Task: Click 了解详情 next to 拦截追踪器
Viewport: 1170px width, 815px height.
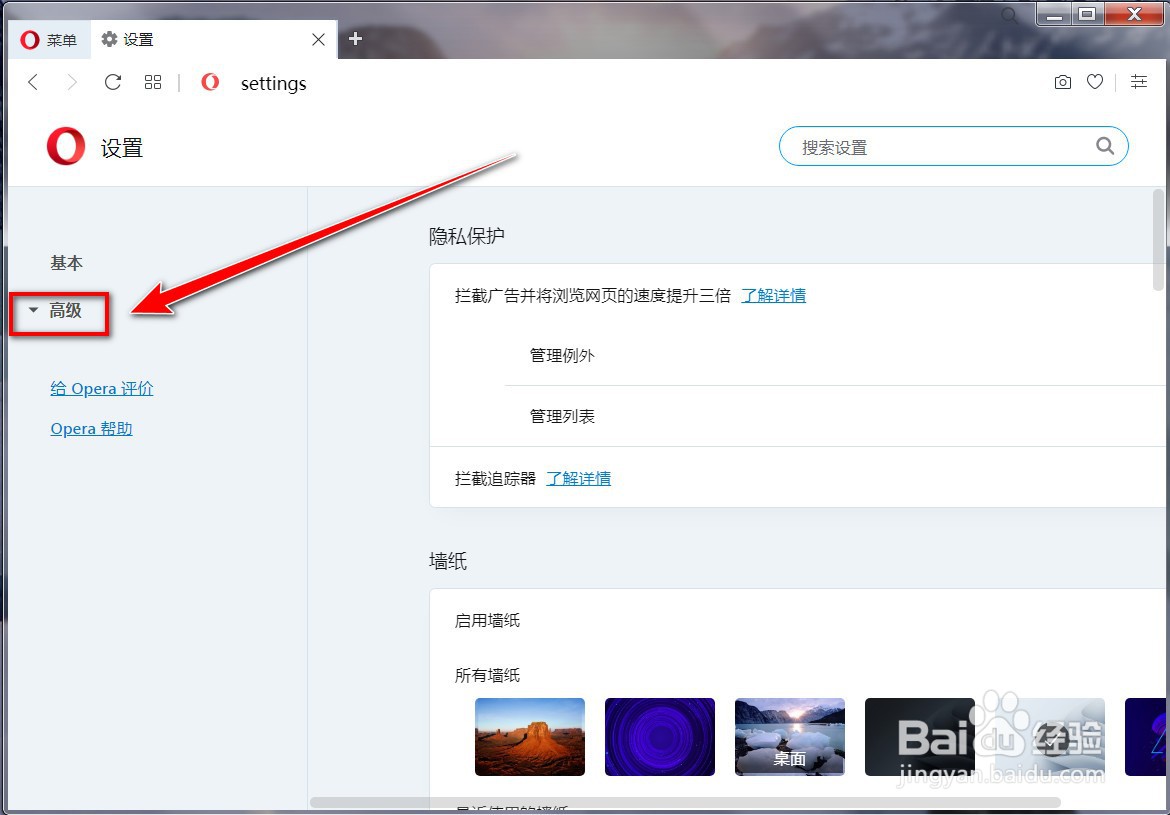Action: point(579,478)
